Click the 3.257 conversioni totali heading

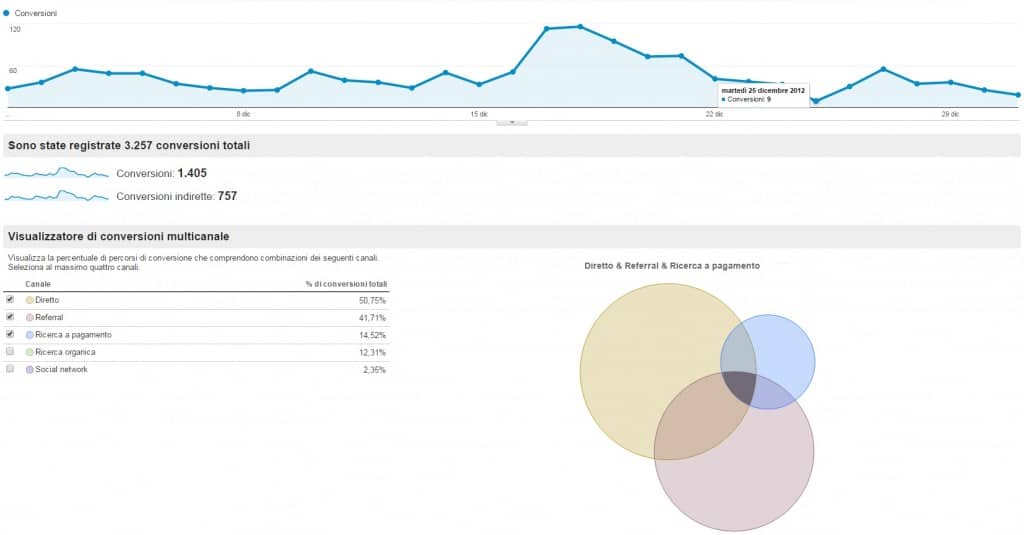point(129,146)
